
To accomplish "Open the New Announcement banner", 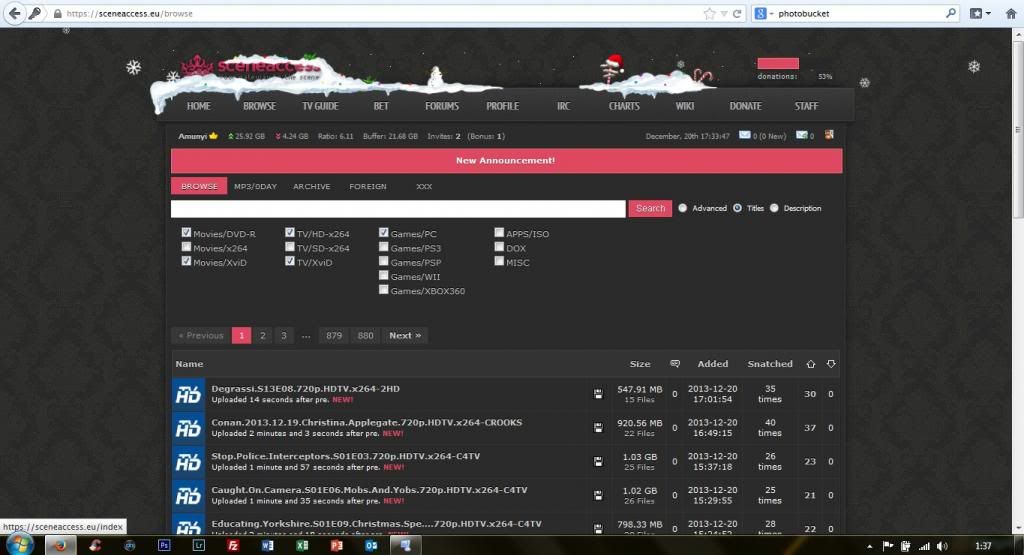I will [x=506, y=161].
